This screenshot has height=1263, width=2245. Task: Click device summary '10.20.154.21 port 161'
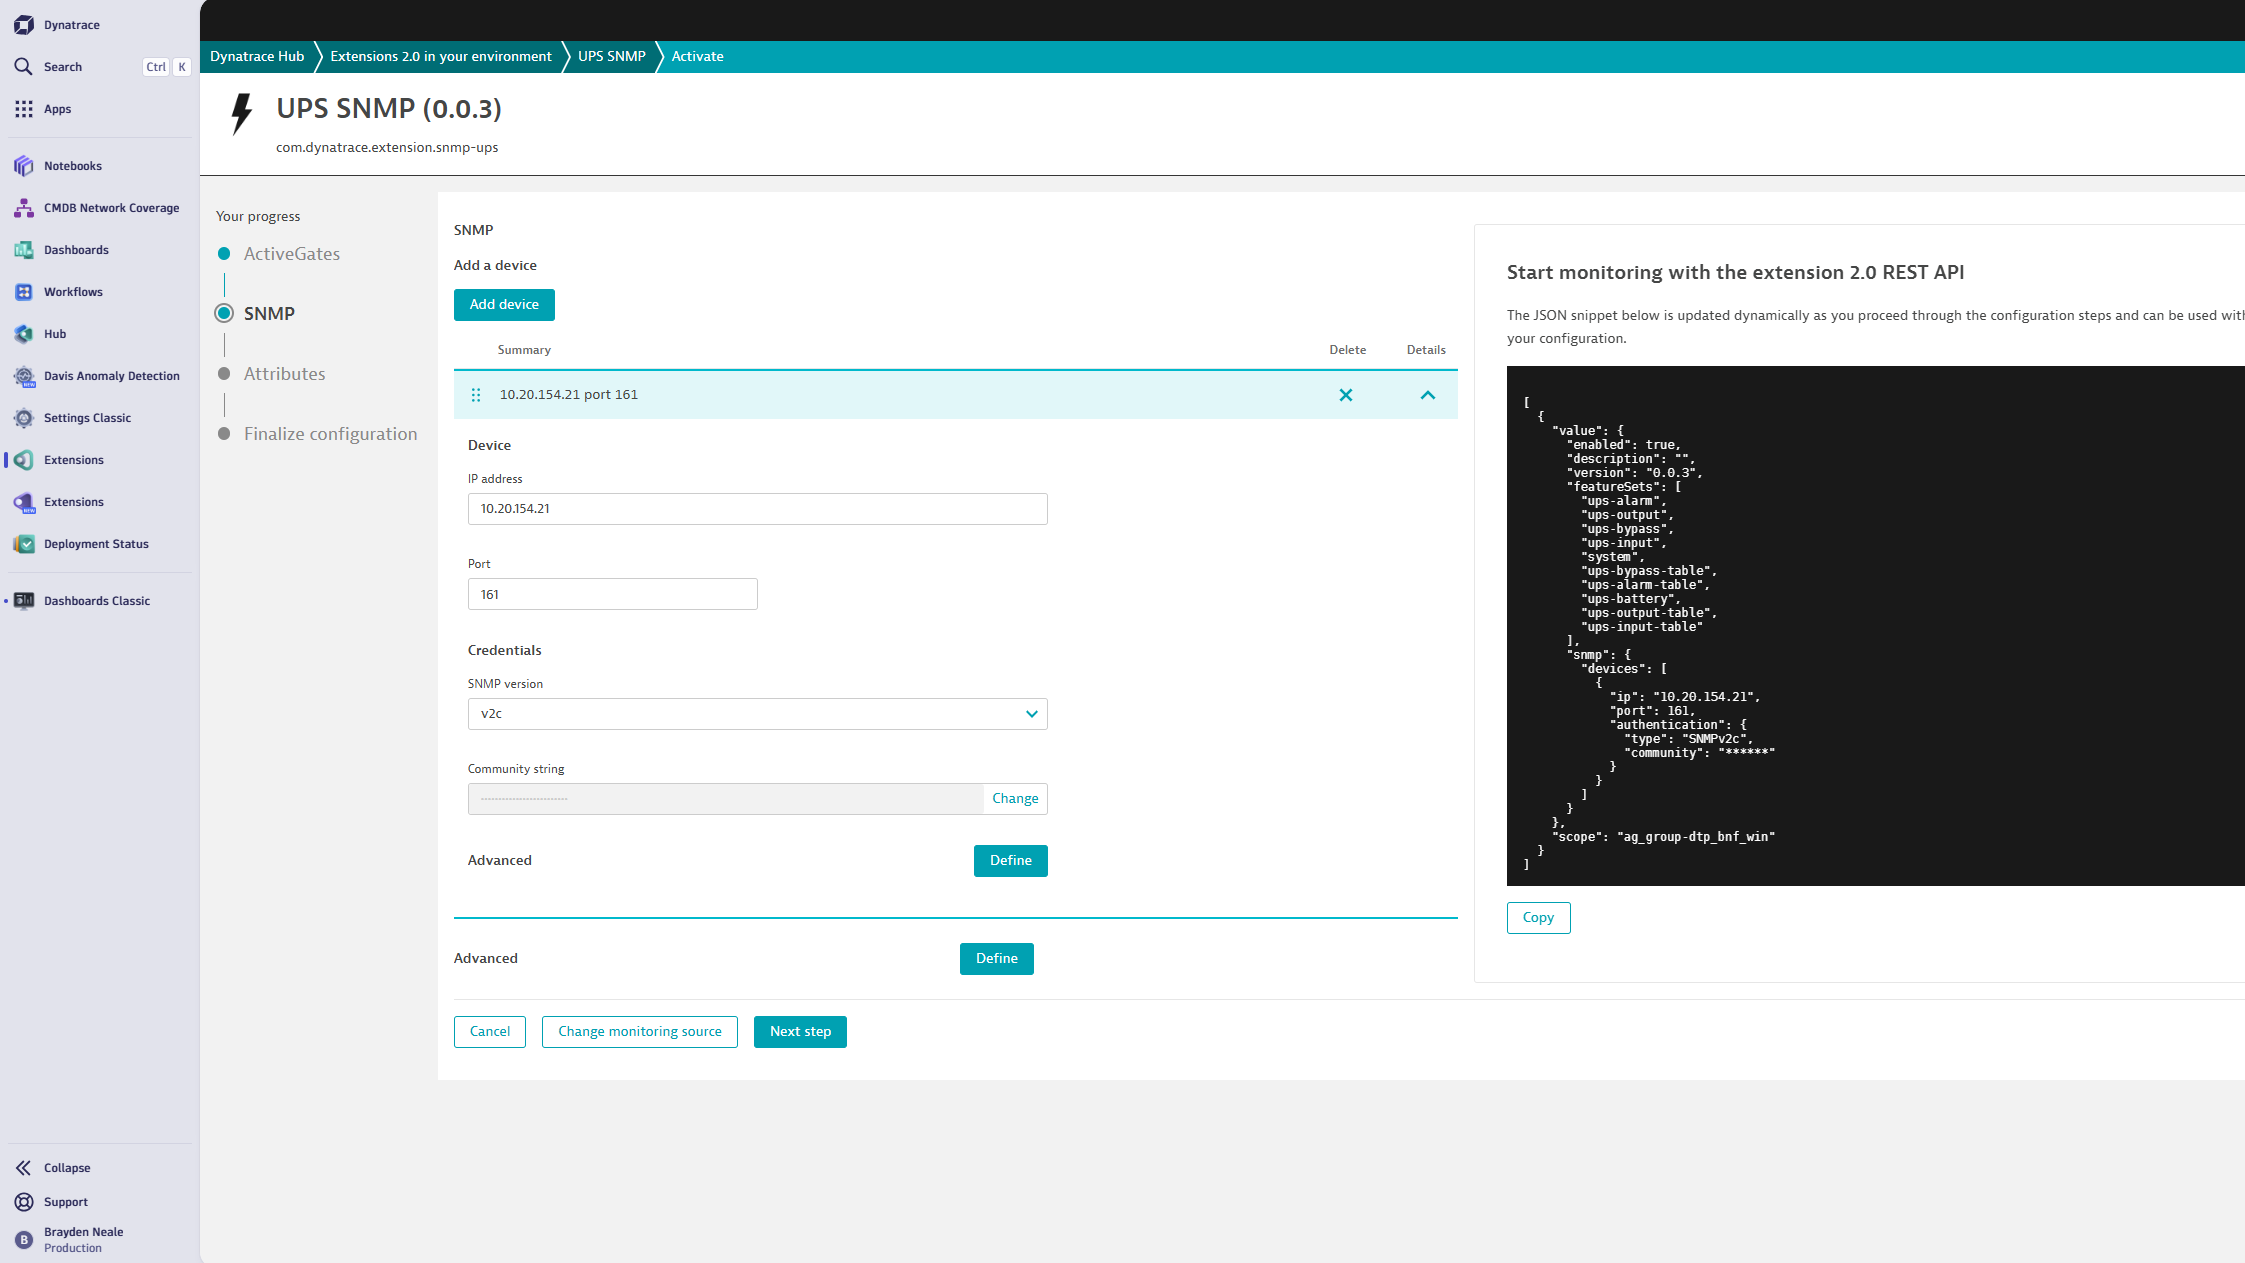(x=569, y=395)
